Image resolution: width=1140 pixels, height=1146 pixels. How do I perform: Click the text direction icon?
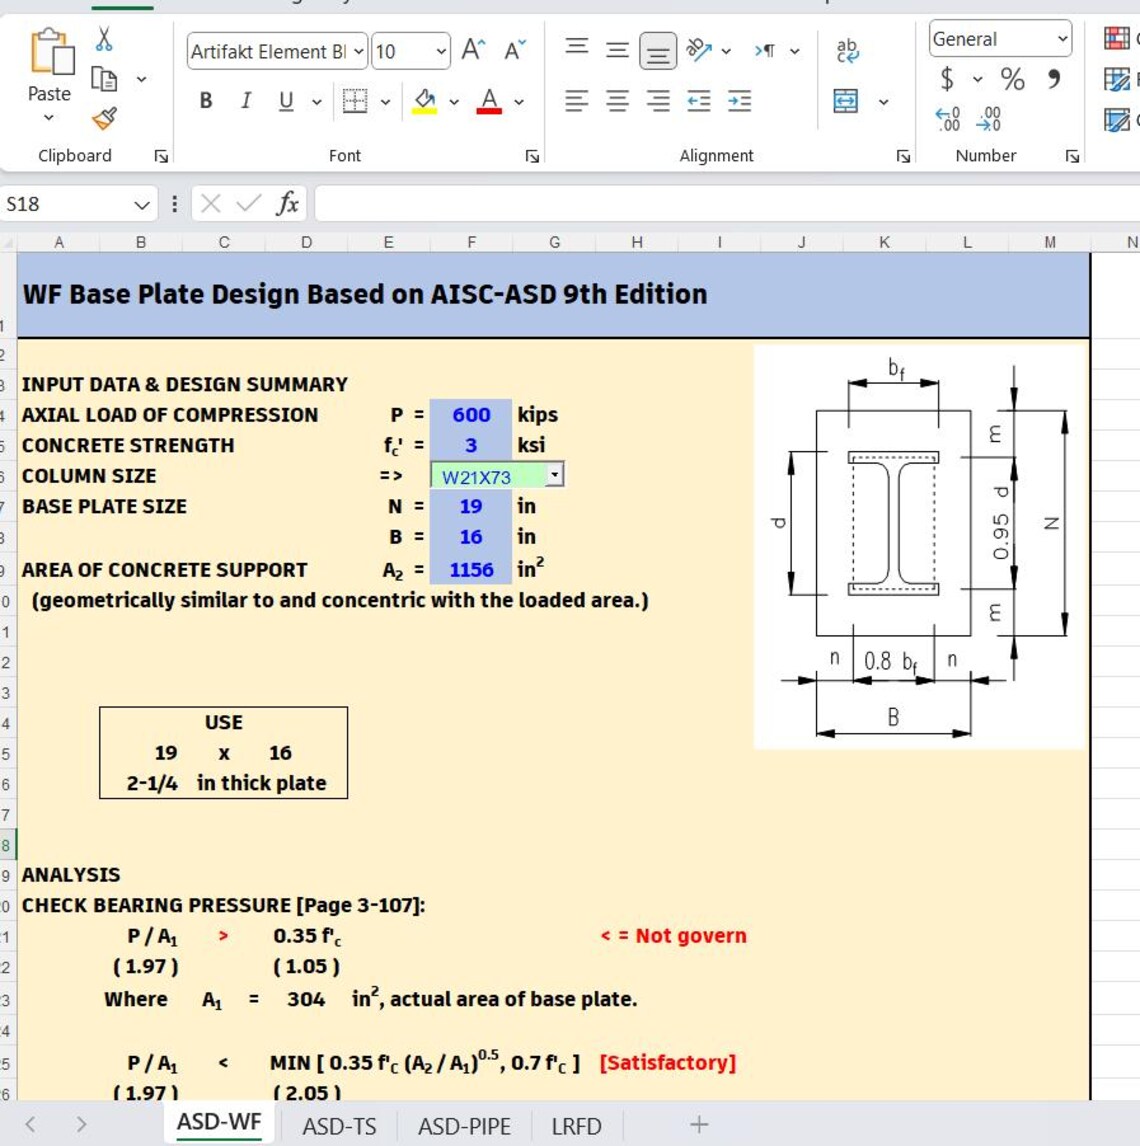point(765,50)
